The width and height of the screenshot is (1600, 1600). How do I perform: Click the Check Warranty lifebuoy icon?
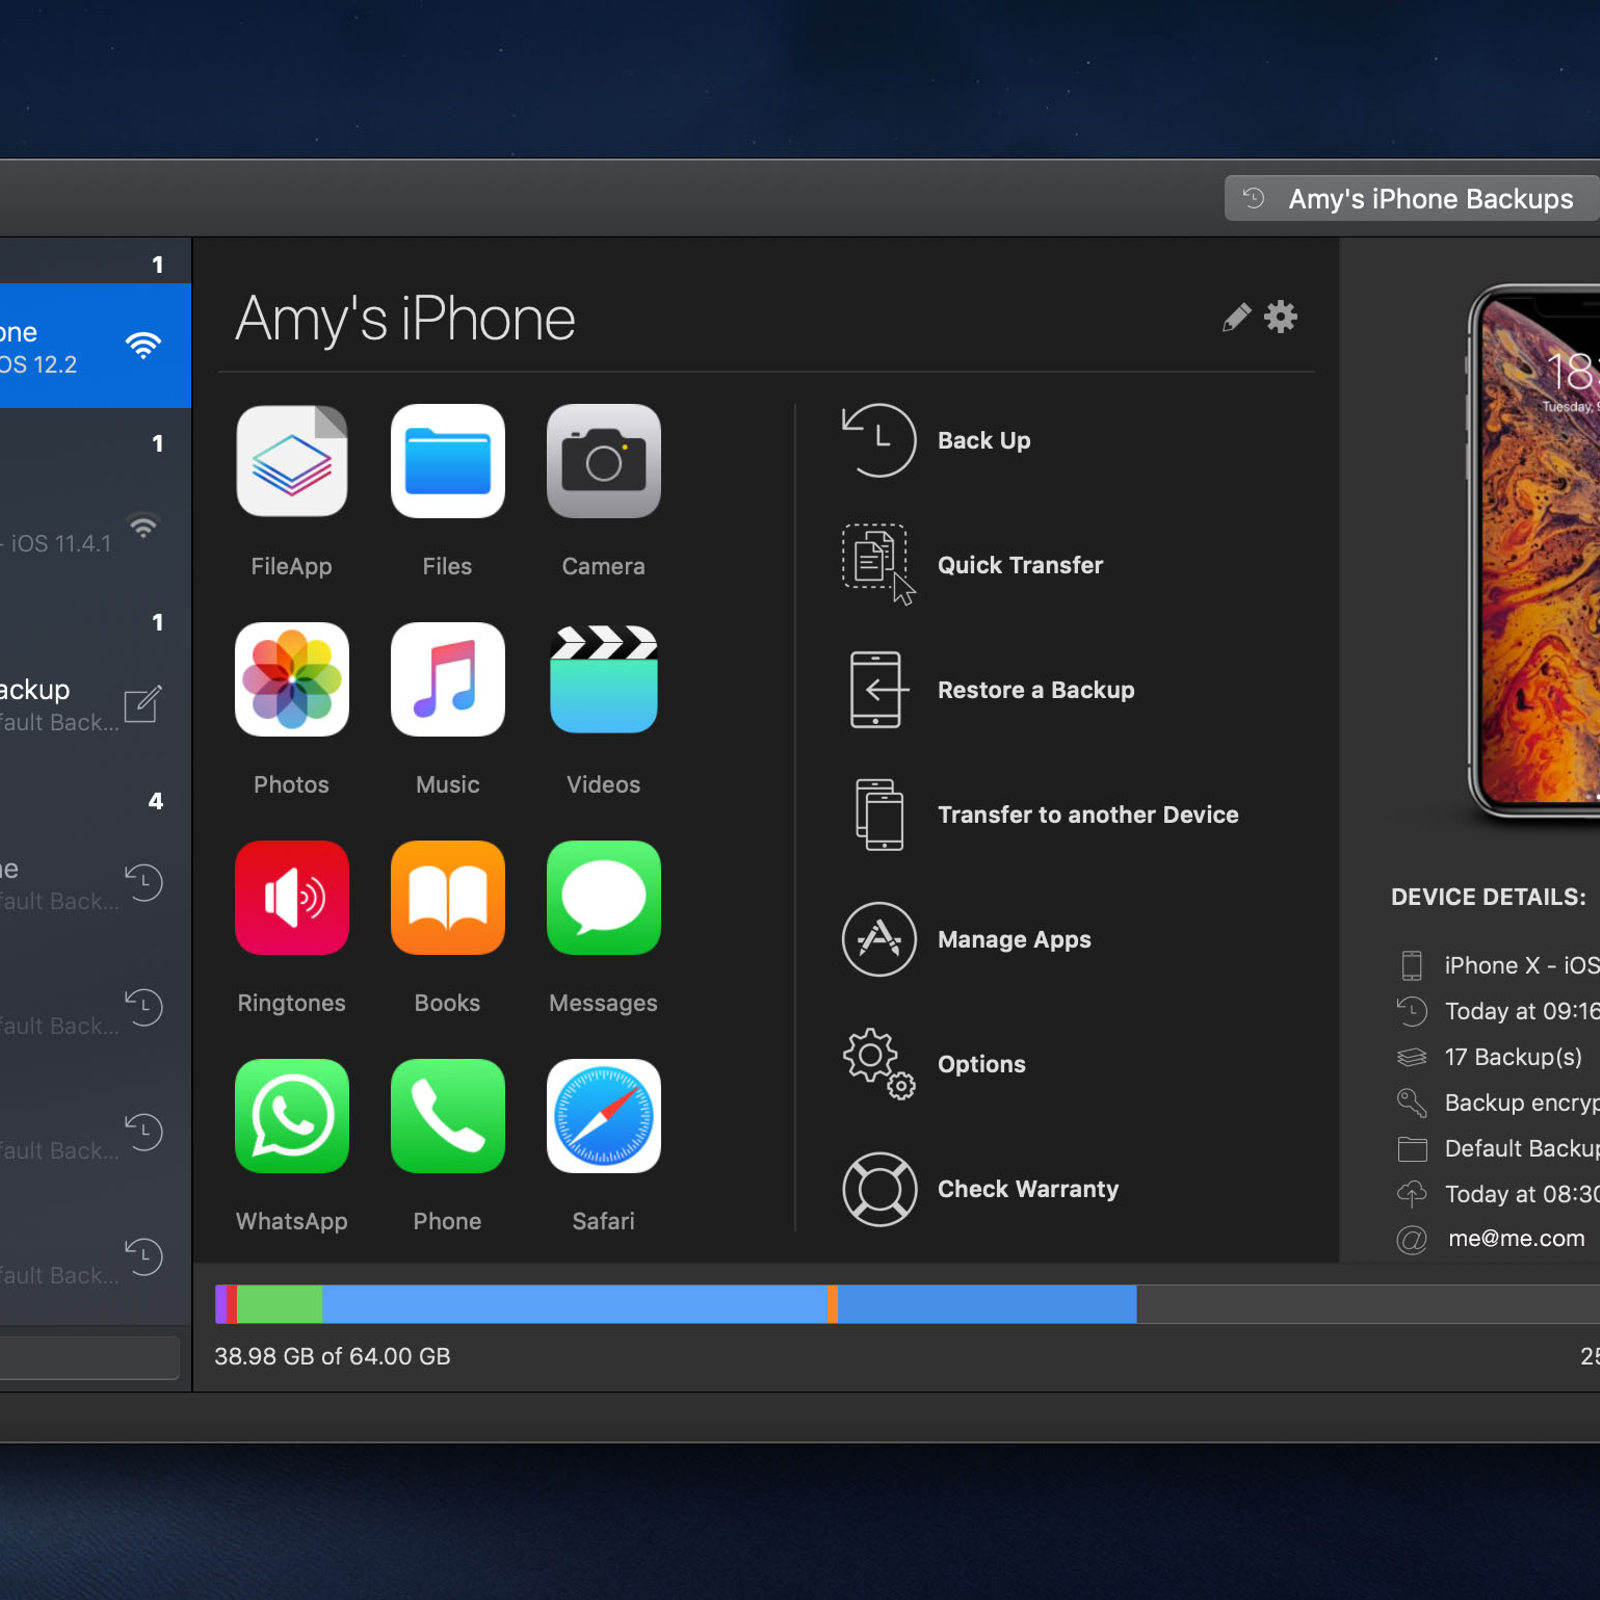[879, 1189]
